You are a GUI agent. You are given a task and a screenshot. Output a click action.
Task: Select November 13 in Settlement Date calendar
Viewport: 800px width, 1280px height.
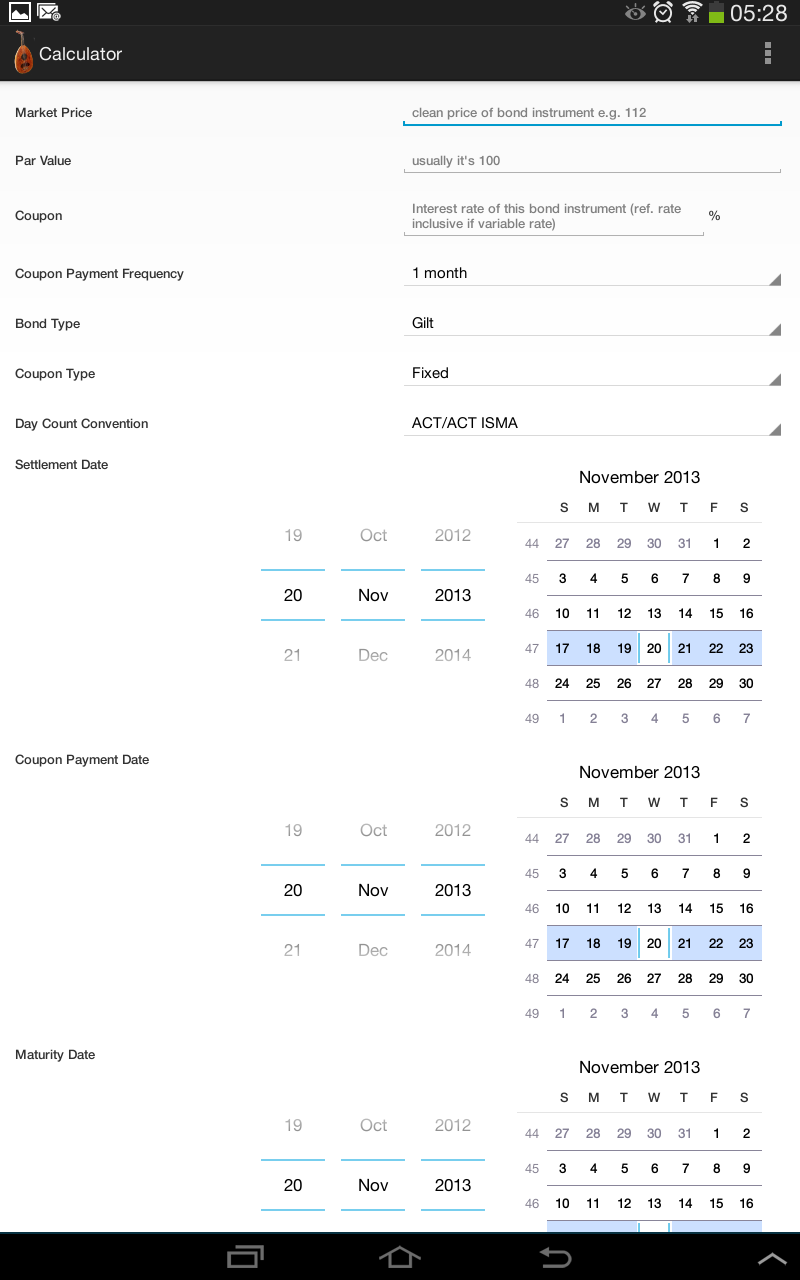(x=654, y=613)
